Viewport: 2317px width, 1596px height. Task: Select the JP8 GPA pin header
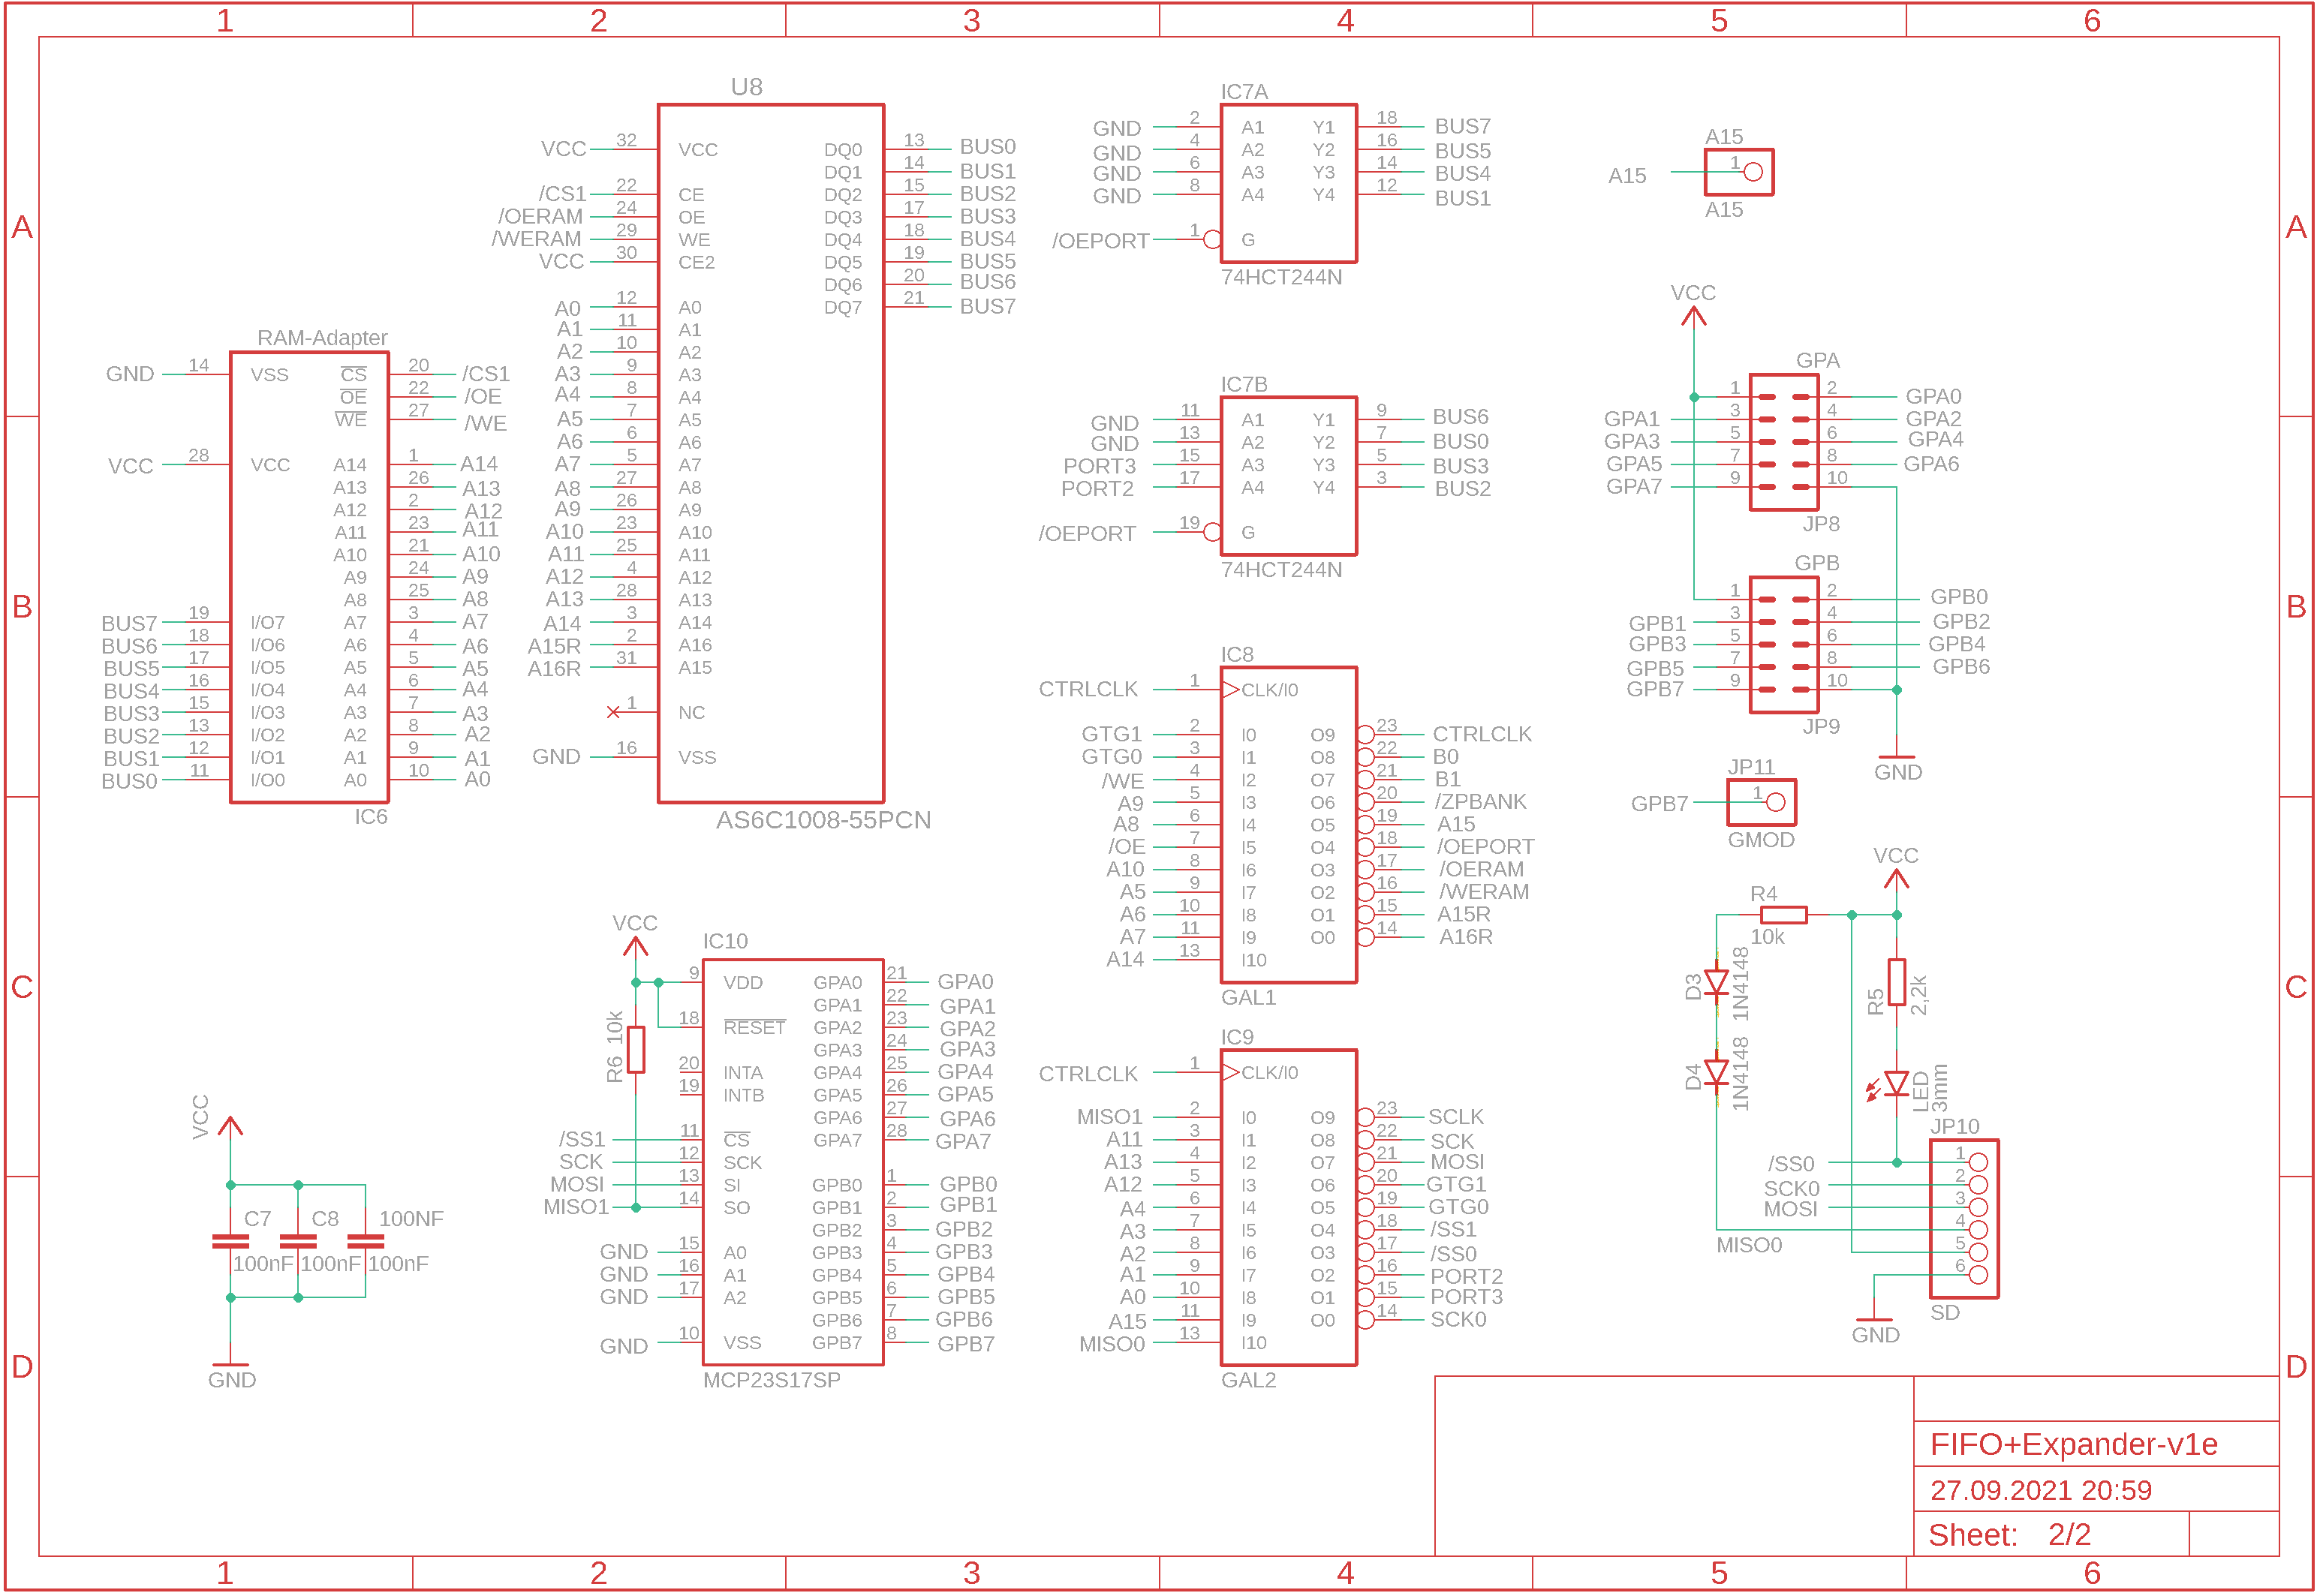pyautogui.click(x=1784, y=442)
